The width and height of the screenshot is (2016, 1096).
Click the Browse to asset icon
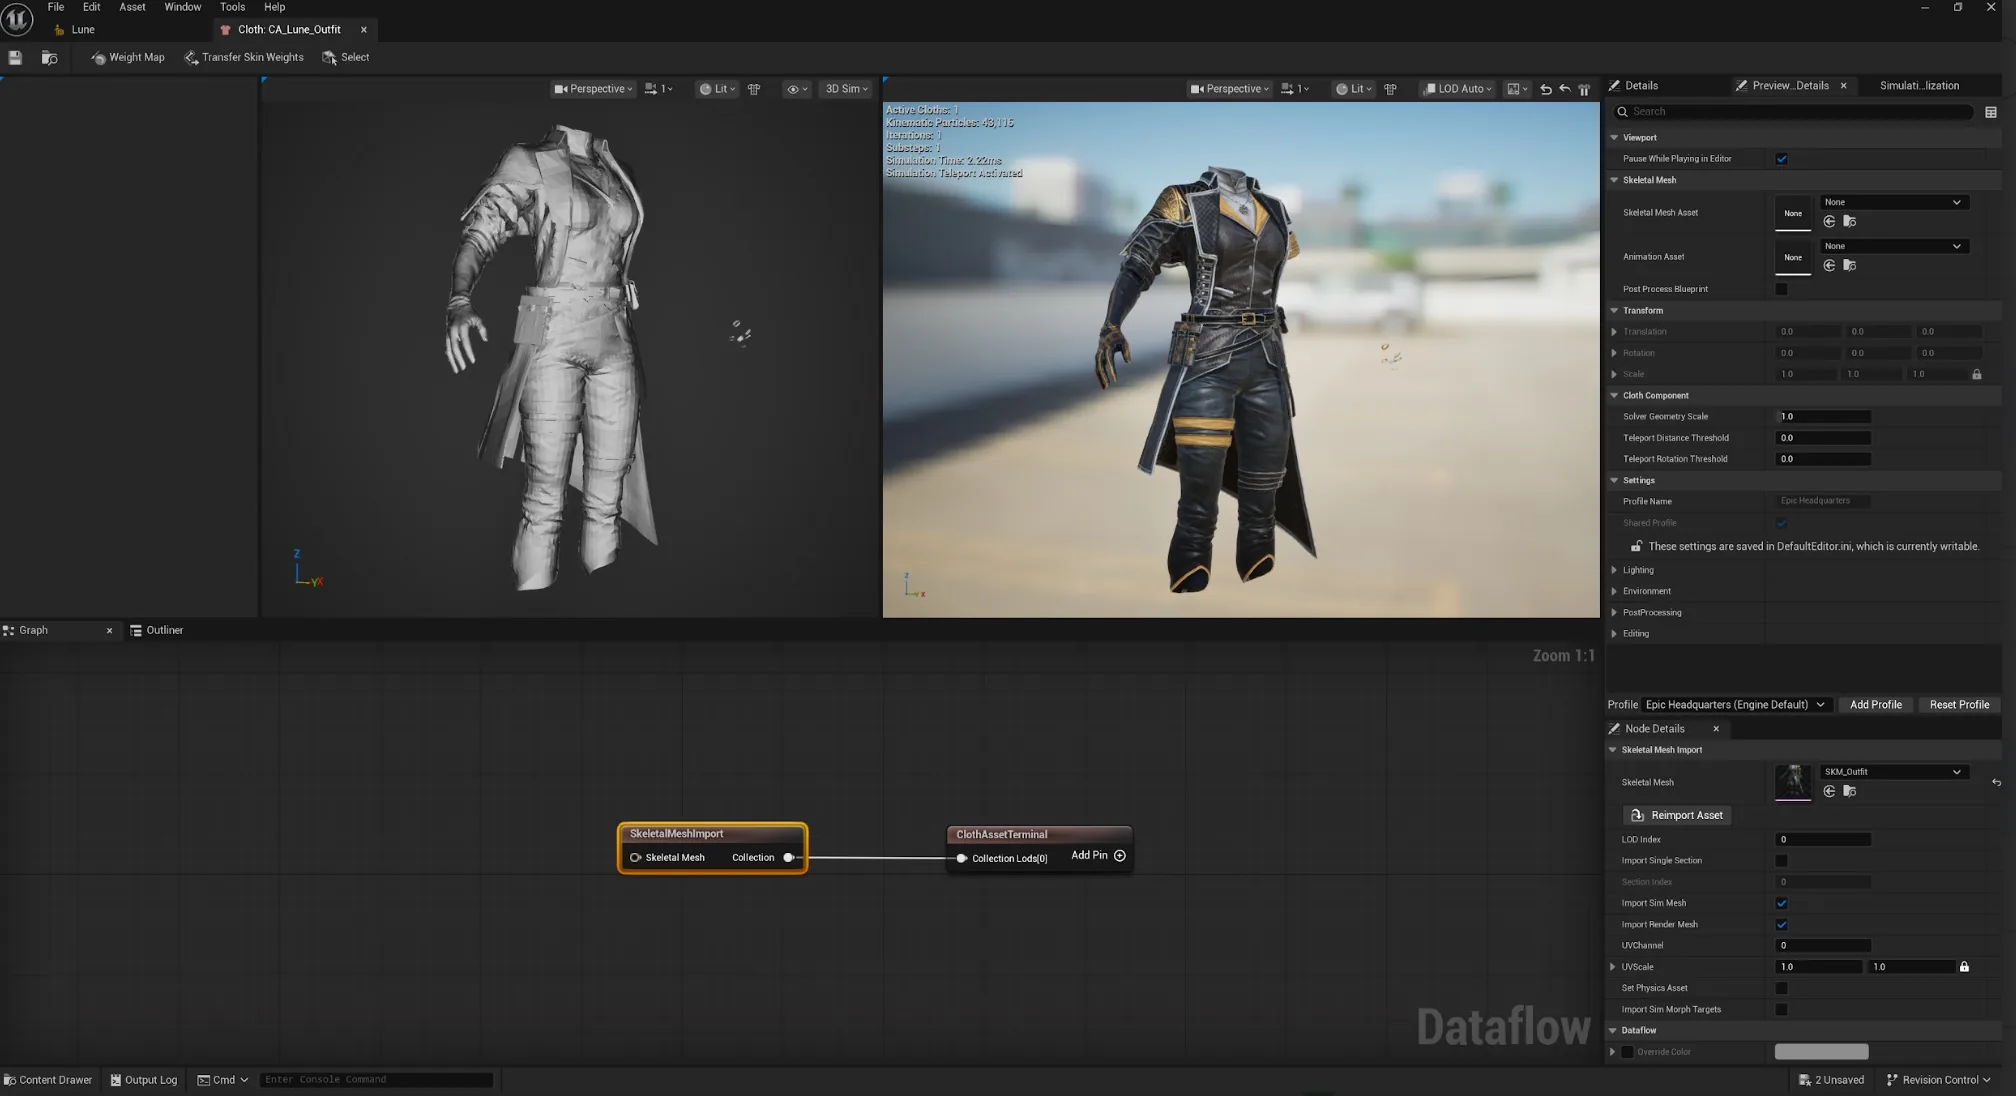pyautogui.click(x=49, y=58)
